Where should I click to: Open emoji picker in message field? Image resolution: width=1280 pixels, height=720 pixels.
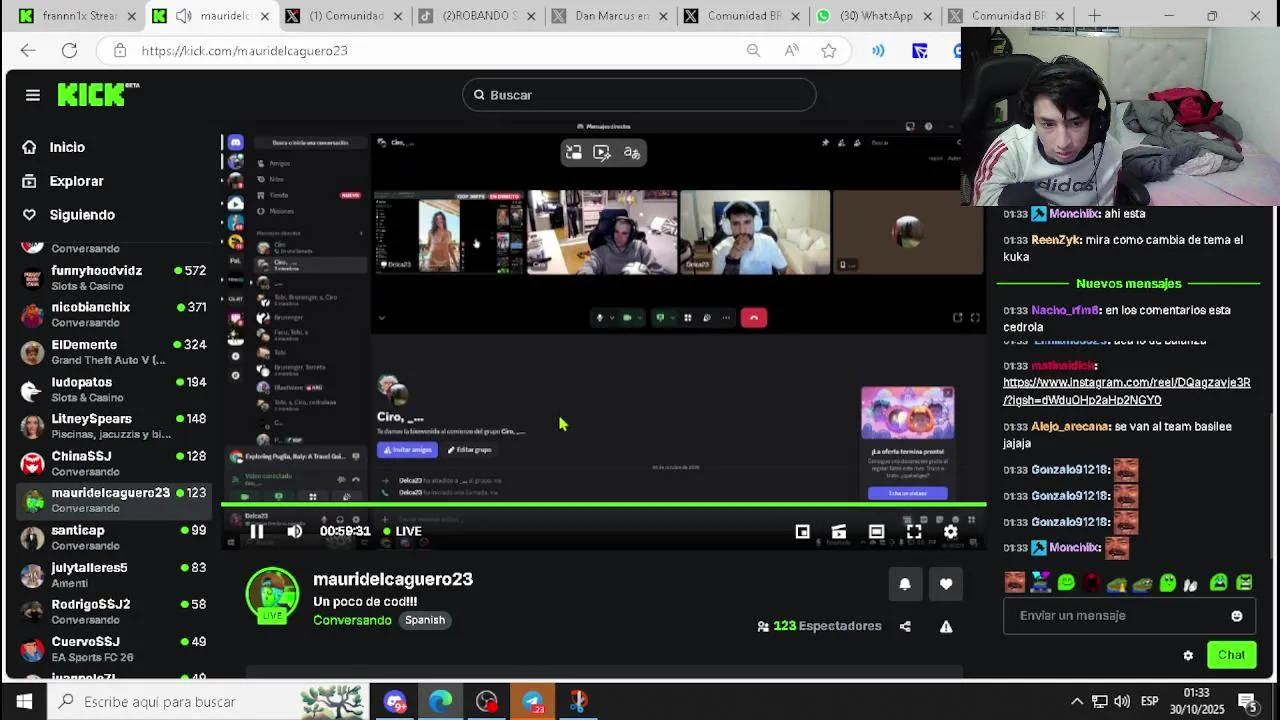click(x=1237, y=616)
